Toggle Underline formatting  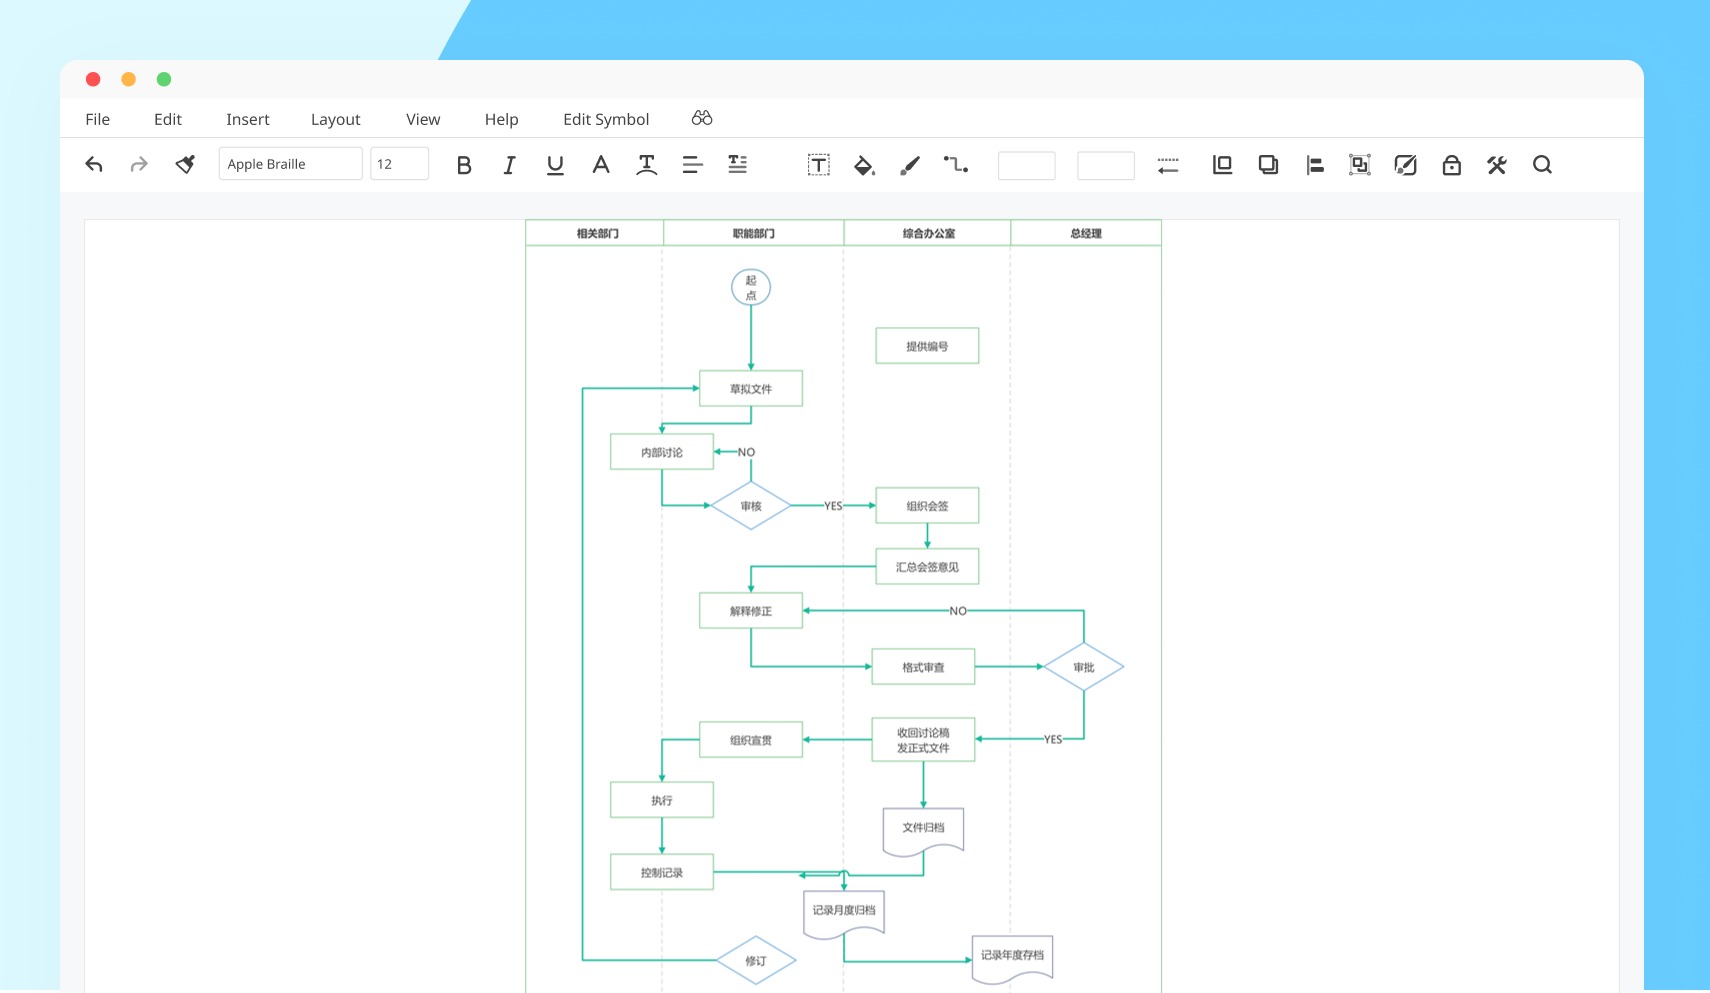555,165
